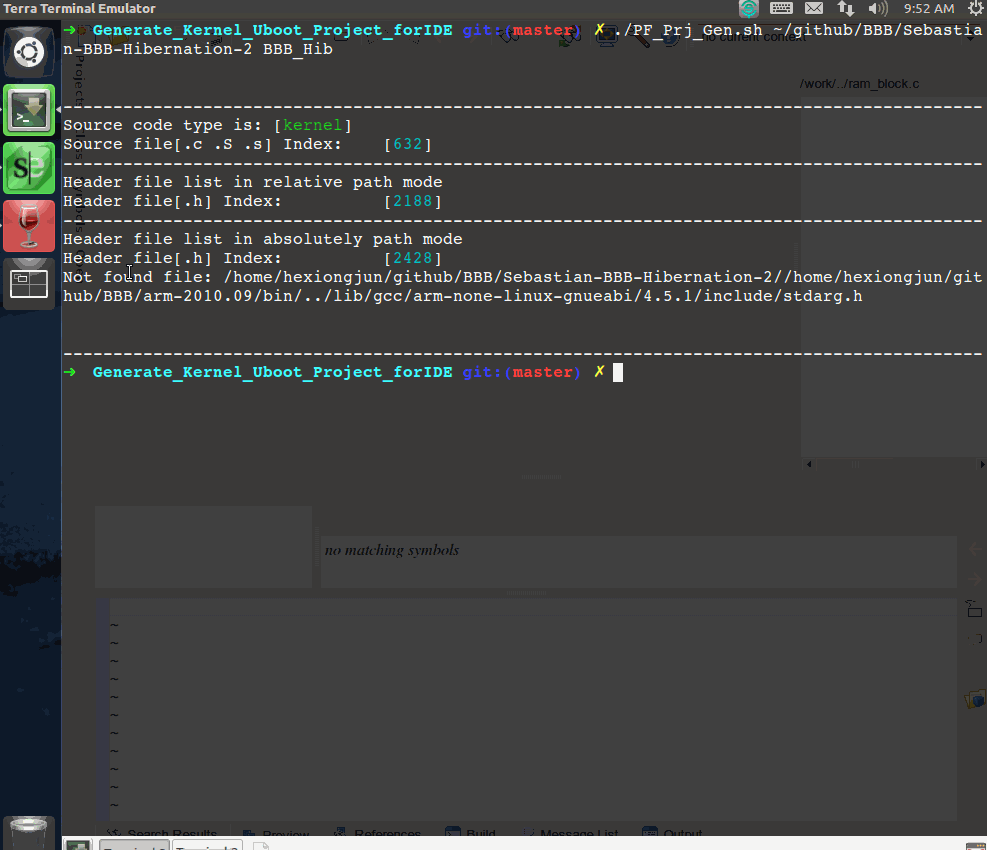Click the header index value '2188'

click(x=412, y=201)
